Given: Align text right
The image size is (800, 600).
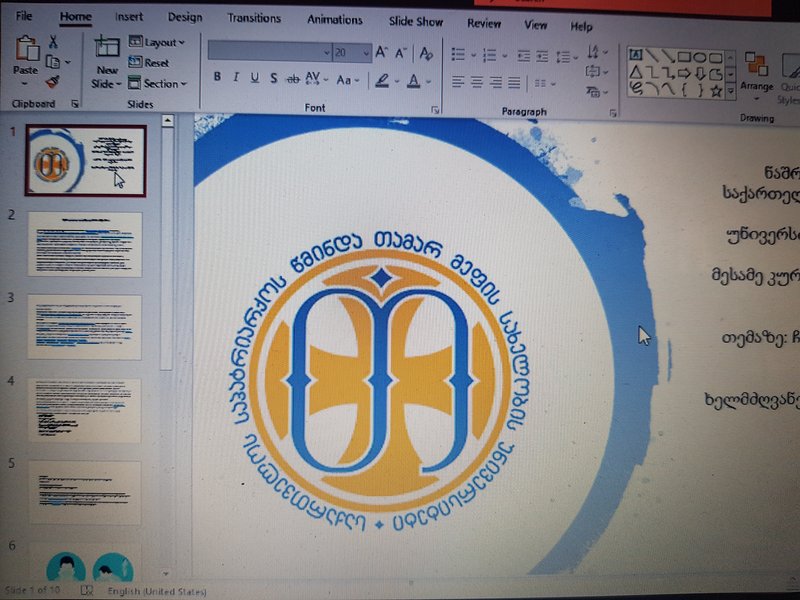Looking at the screenshot, I should click(x=496, y=83).
